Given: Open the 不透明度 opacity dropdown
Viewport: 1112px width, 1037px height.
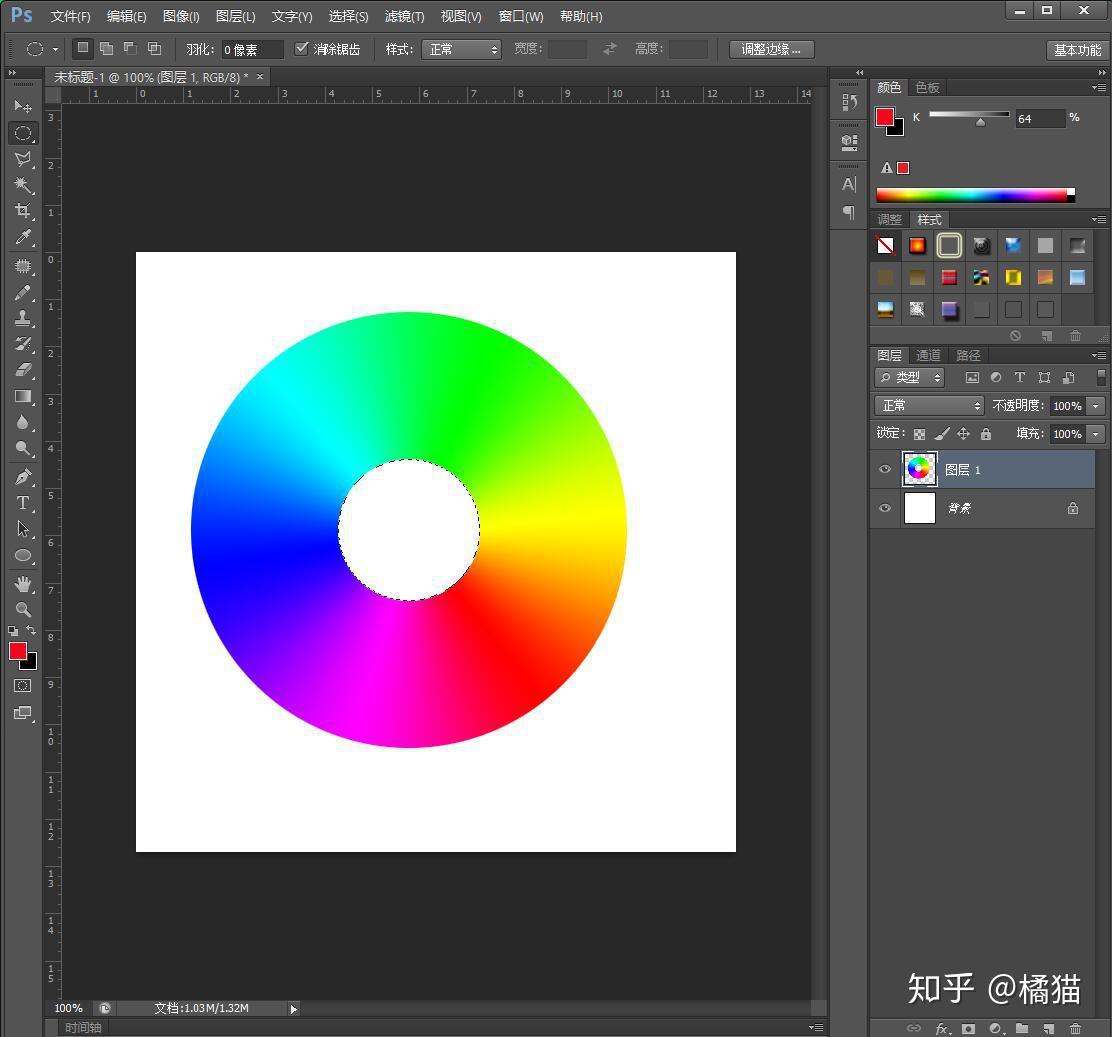Looking at the screenshot, I should [x=1096, y=405].
